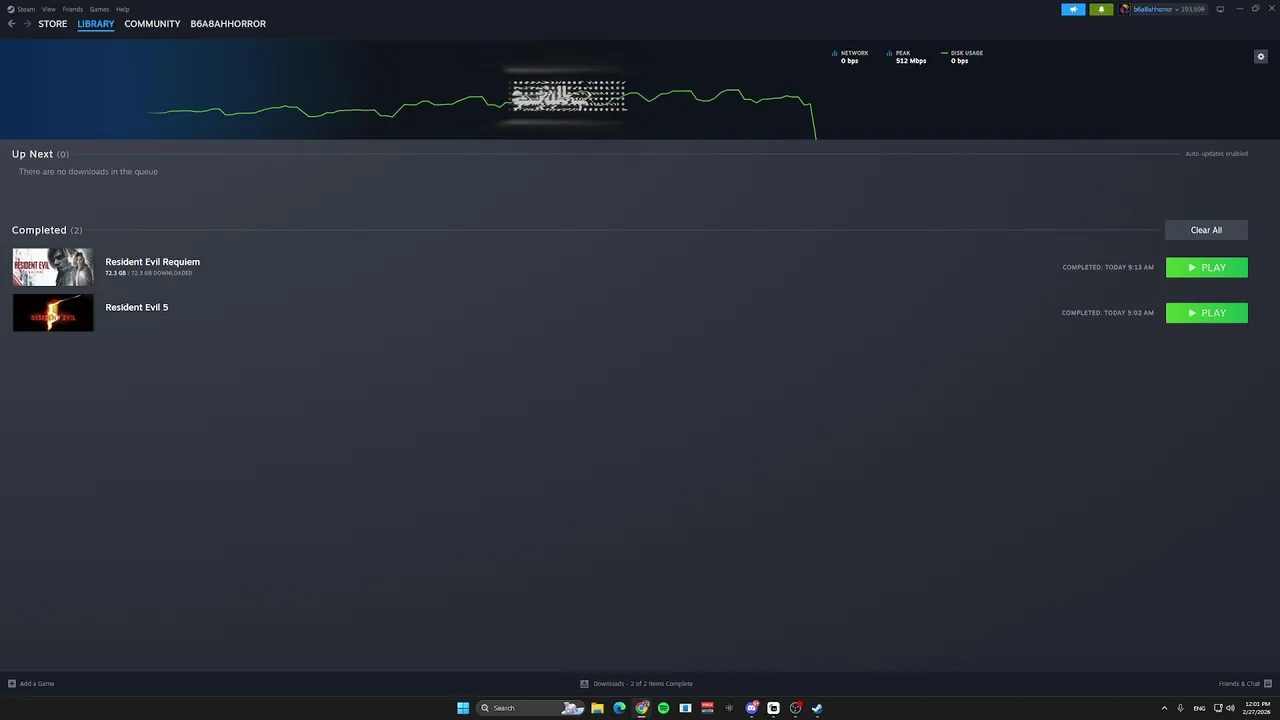Open the Steam menu

click(21, 9)
